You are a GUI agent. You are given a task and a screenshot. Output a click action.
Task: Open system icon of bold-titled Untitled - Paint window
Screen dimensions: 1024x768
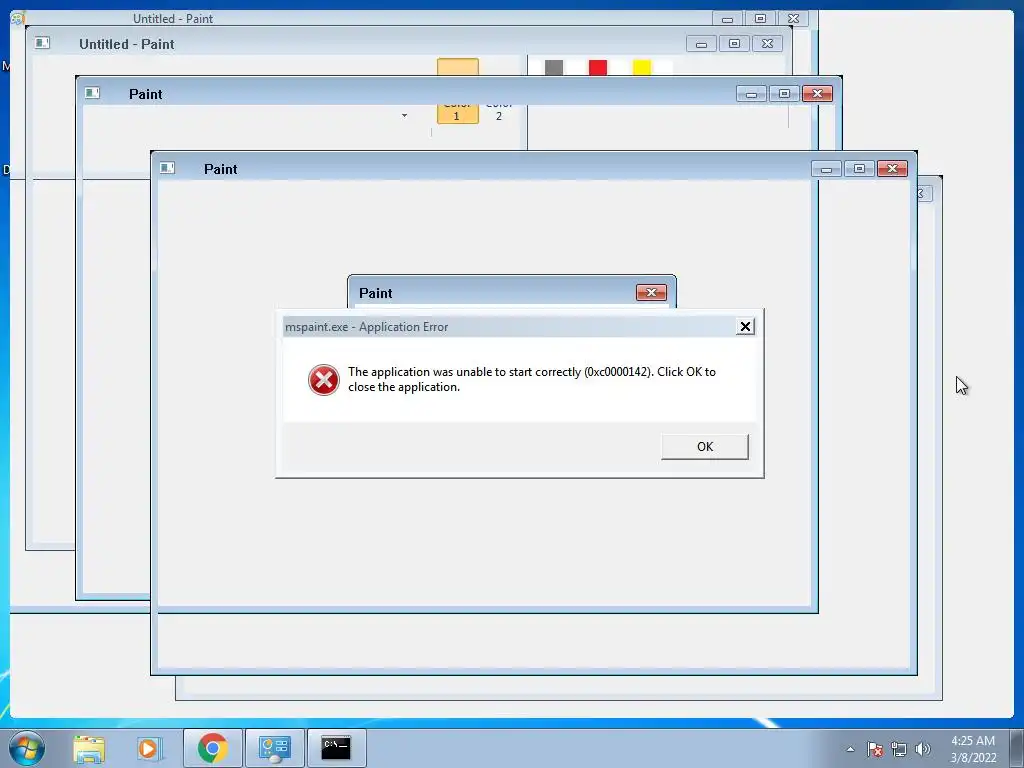(42, 43)
